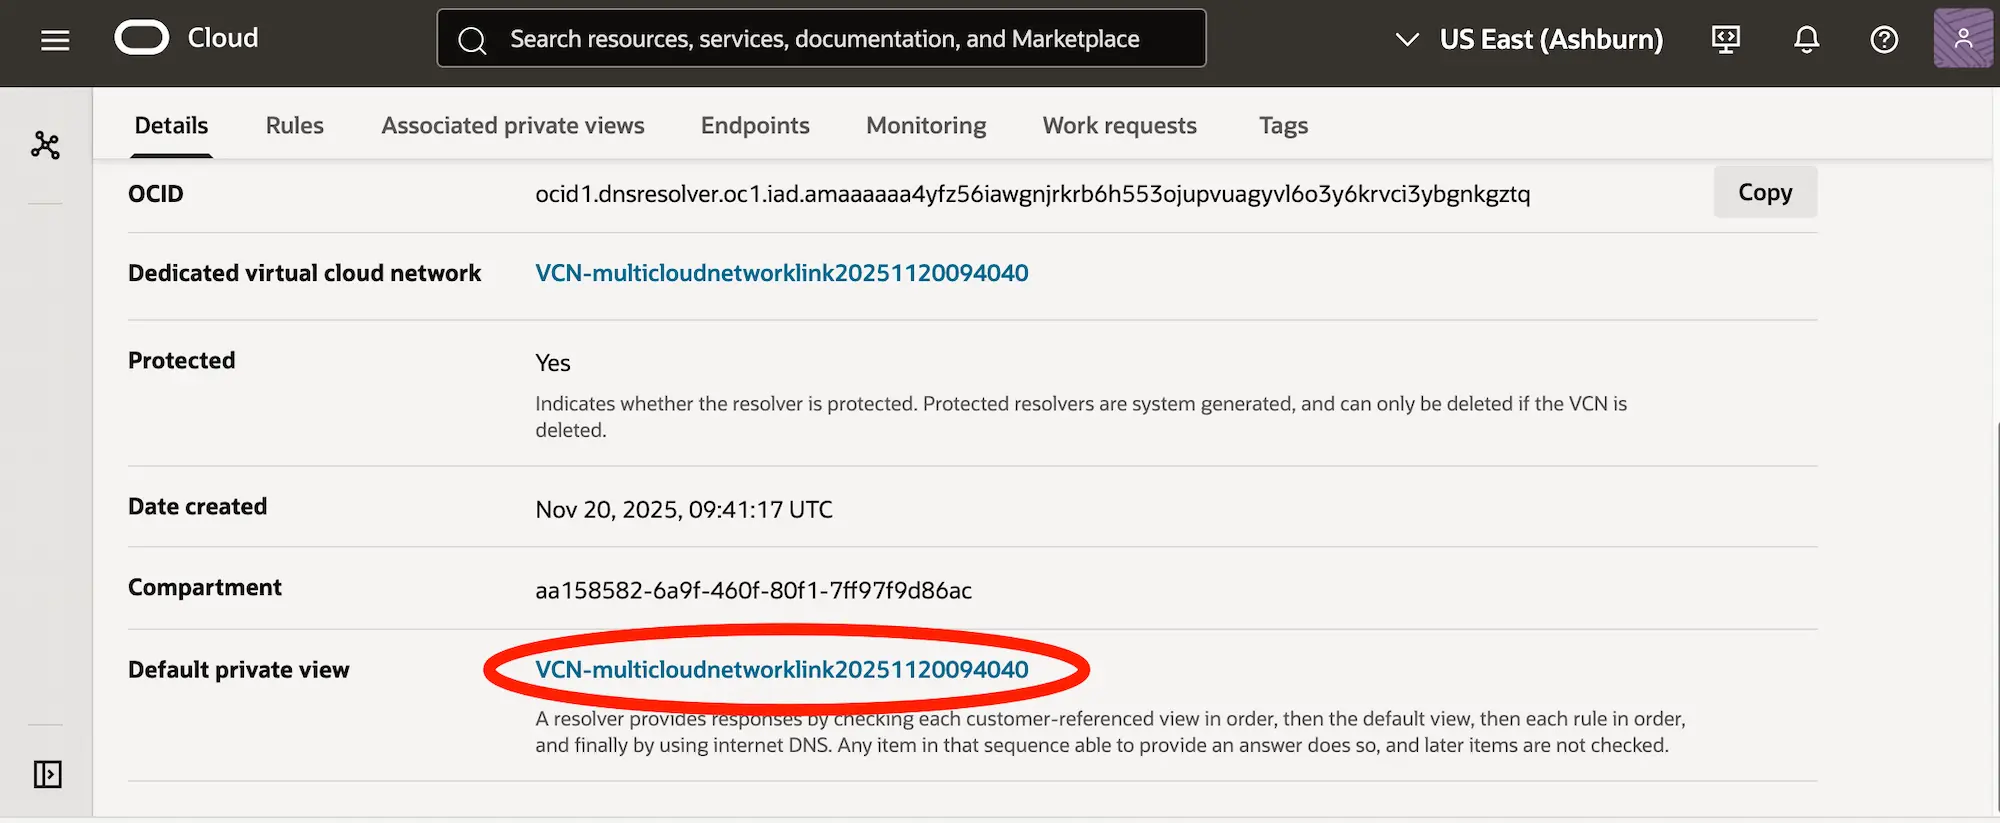This screenshot has width=2000, height=823.
Task: Open the Cloud Shell developer tools icon
Action: click(x=1726, y=39)
